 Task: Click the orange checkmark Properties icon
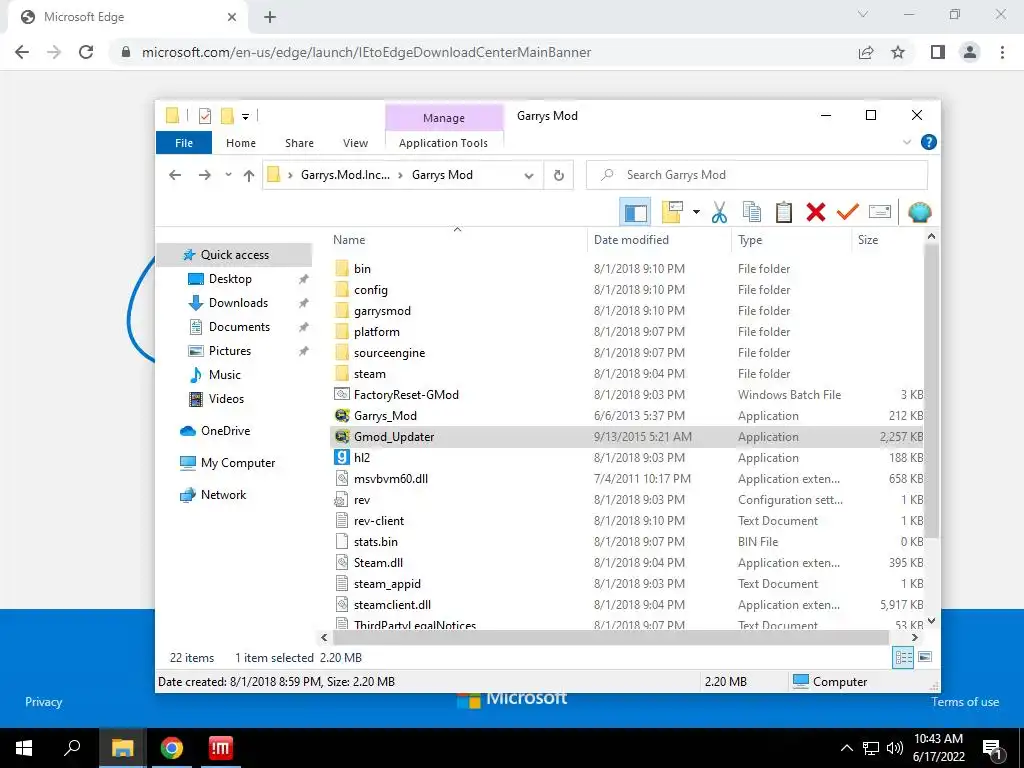point(848,212)
